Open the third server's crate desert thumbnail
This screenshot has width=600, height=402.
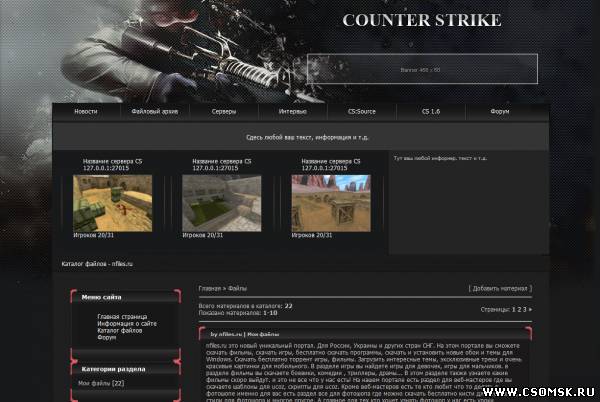coord(331,203)
